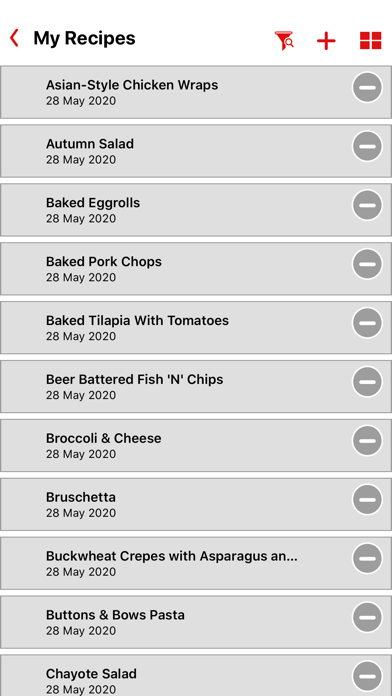The width and height of the screenshot is (392, 696).
Task: Delete the Autumn Salad recipe
Action: 367,146
